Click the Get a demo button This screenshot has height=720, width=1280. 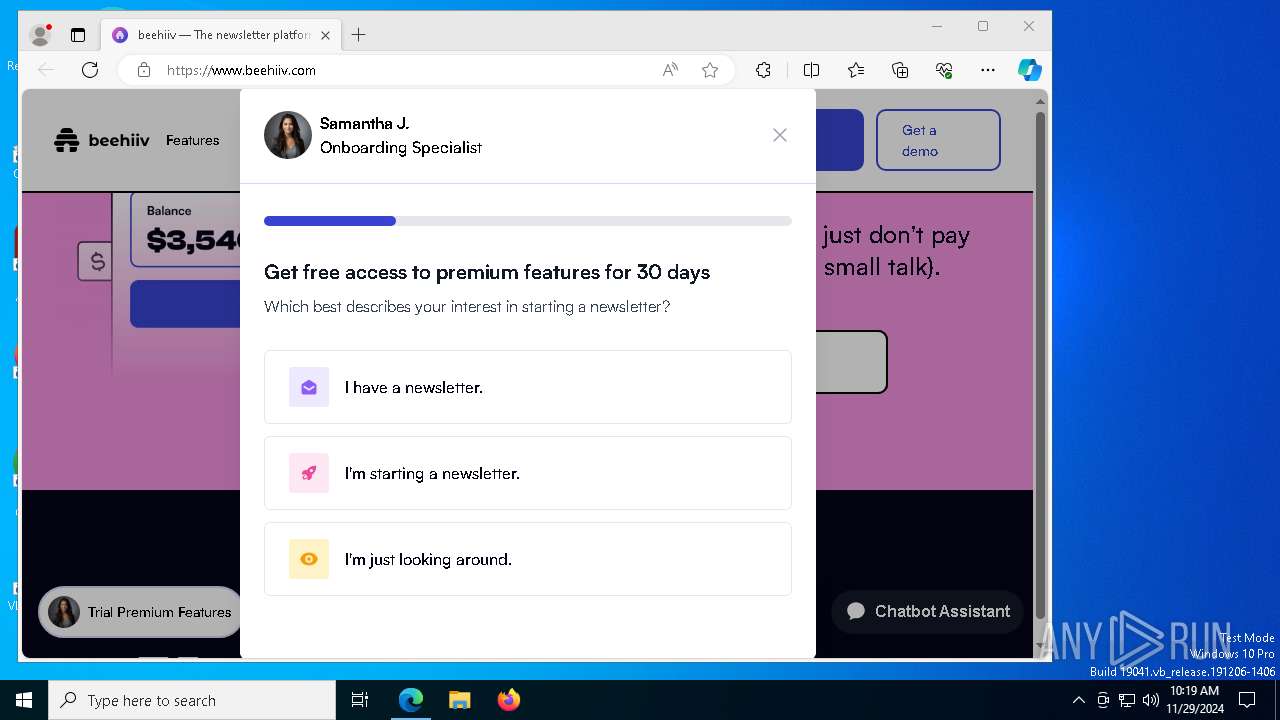tap(938, 140)
